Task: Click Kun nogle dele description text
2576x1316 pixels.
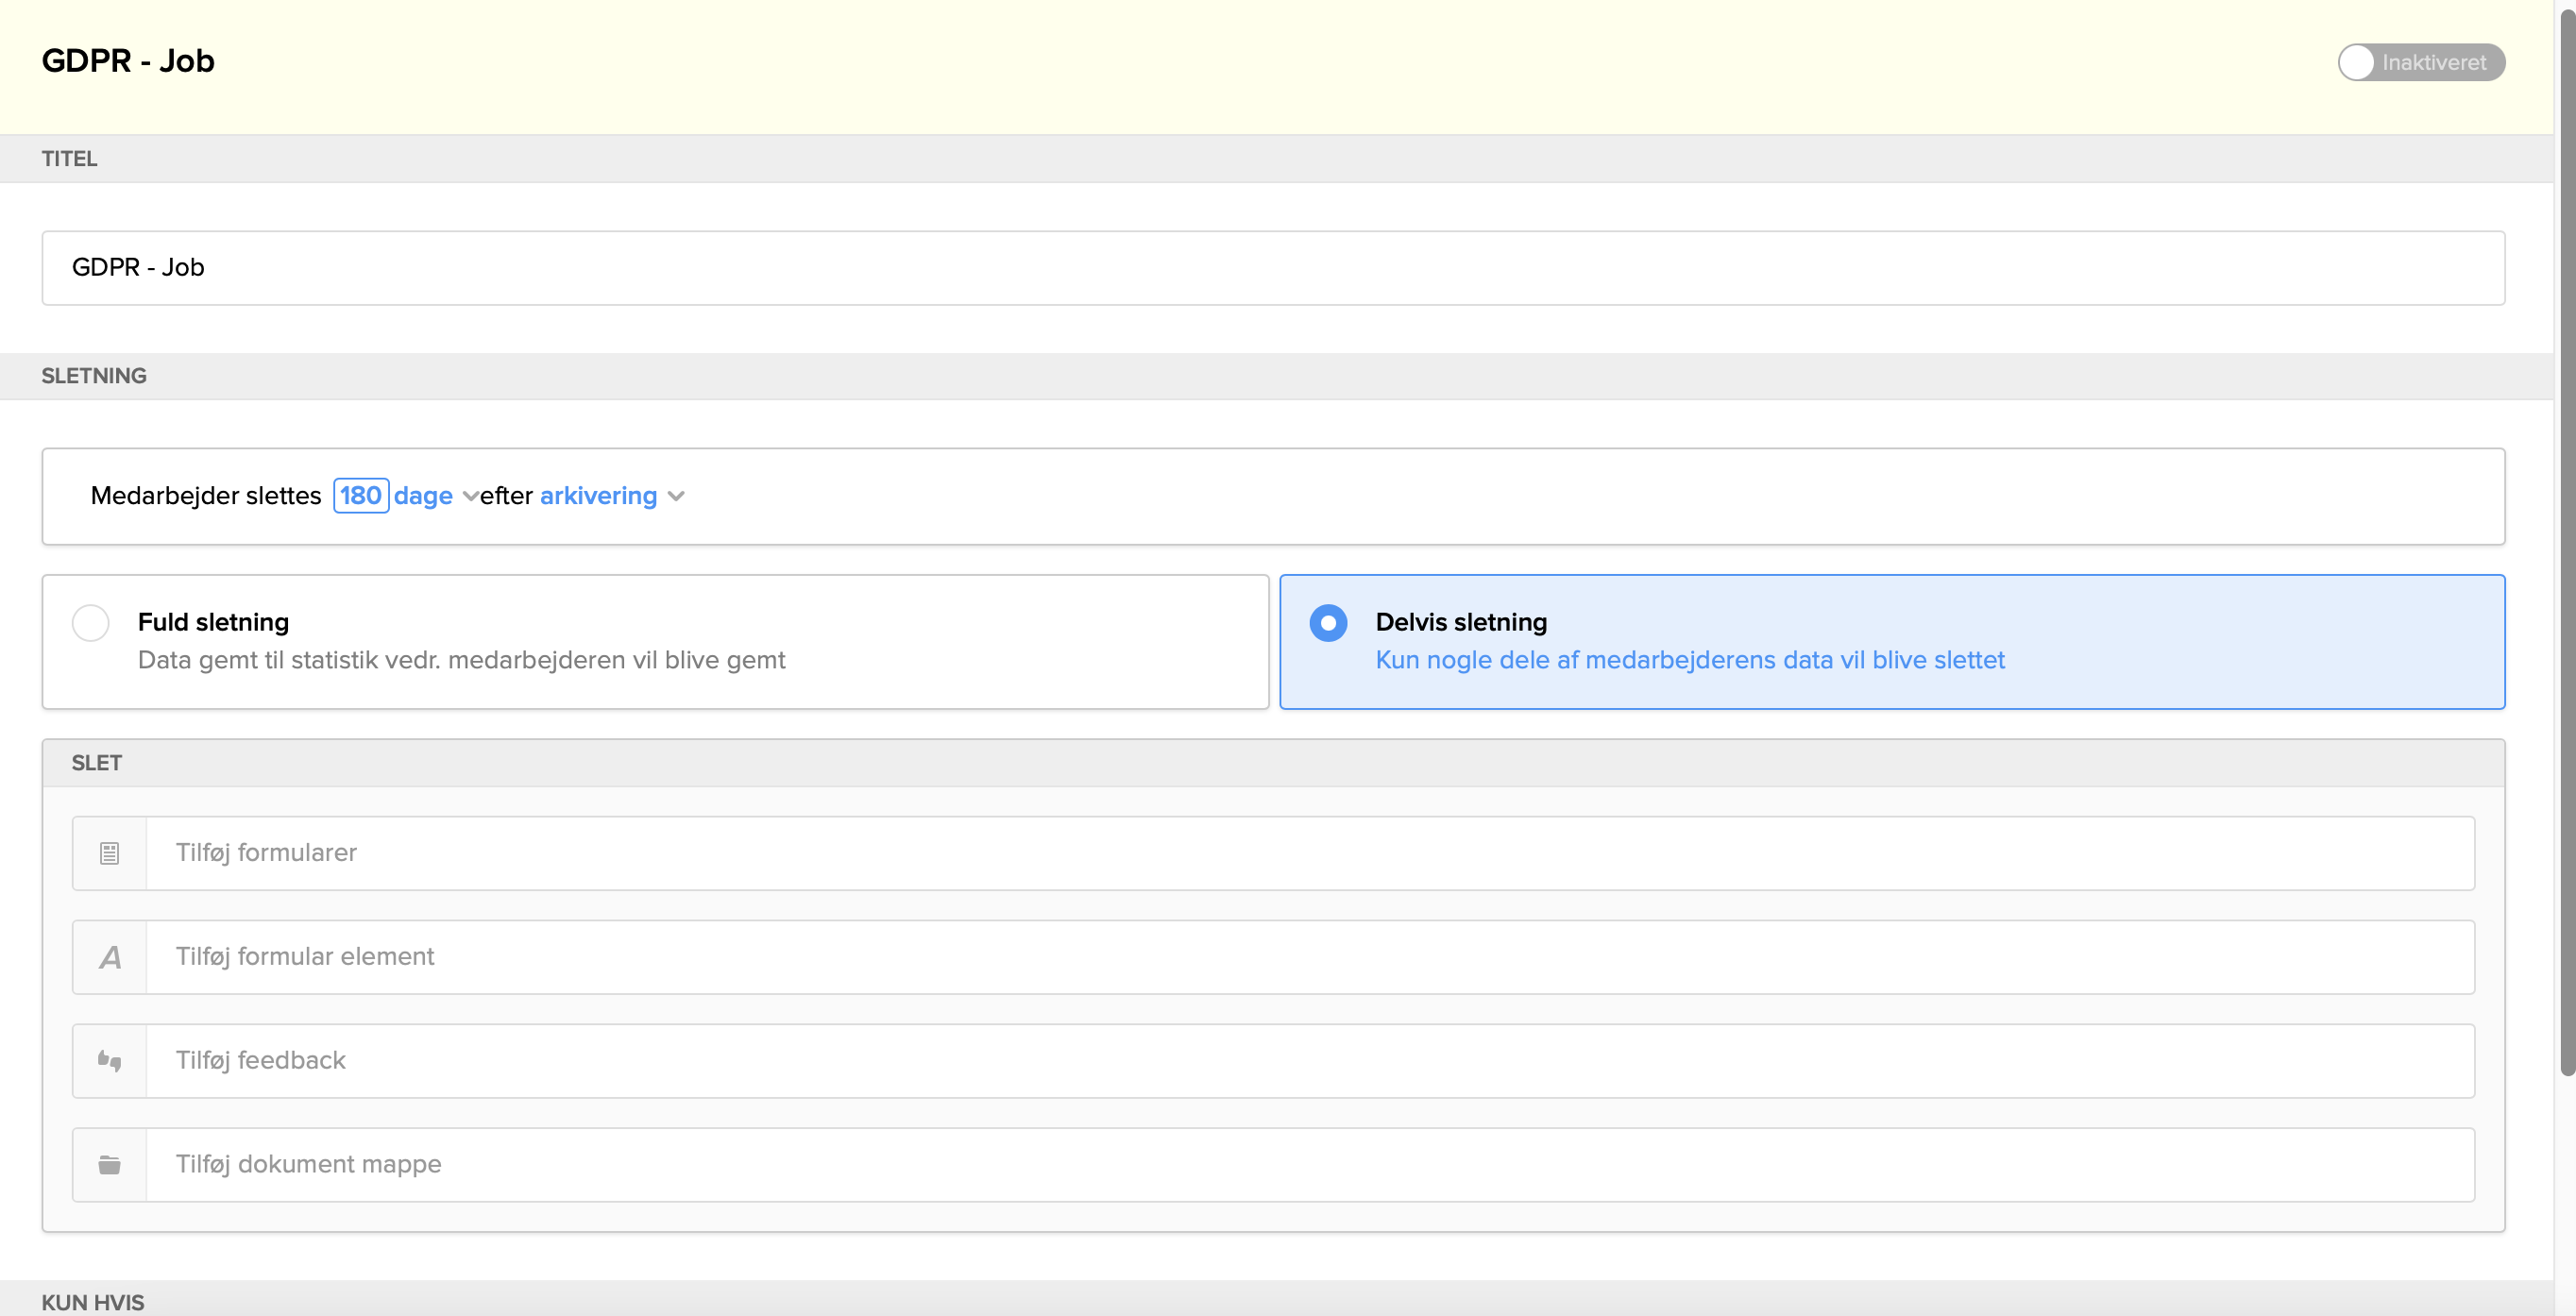Action: 1689,660
